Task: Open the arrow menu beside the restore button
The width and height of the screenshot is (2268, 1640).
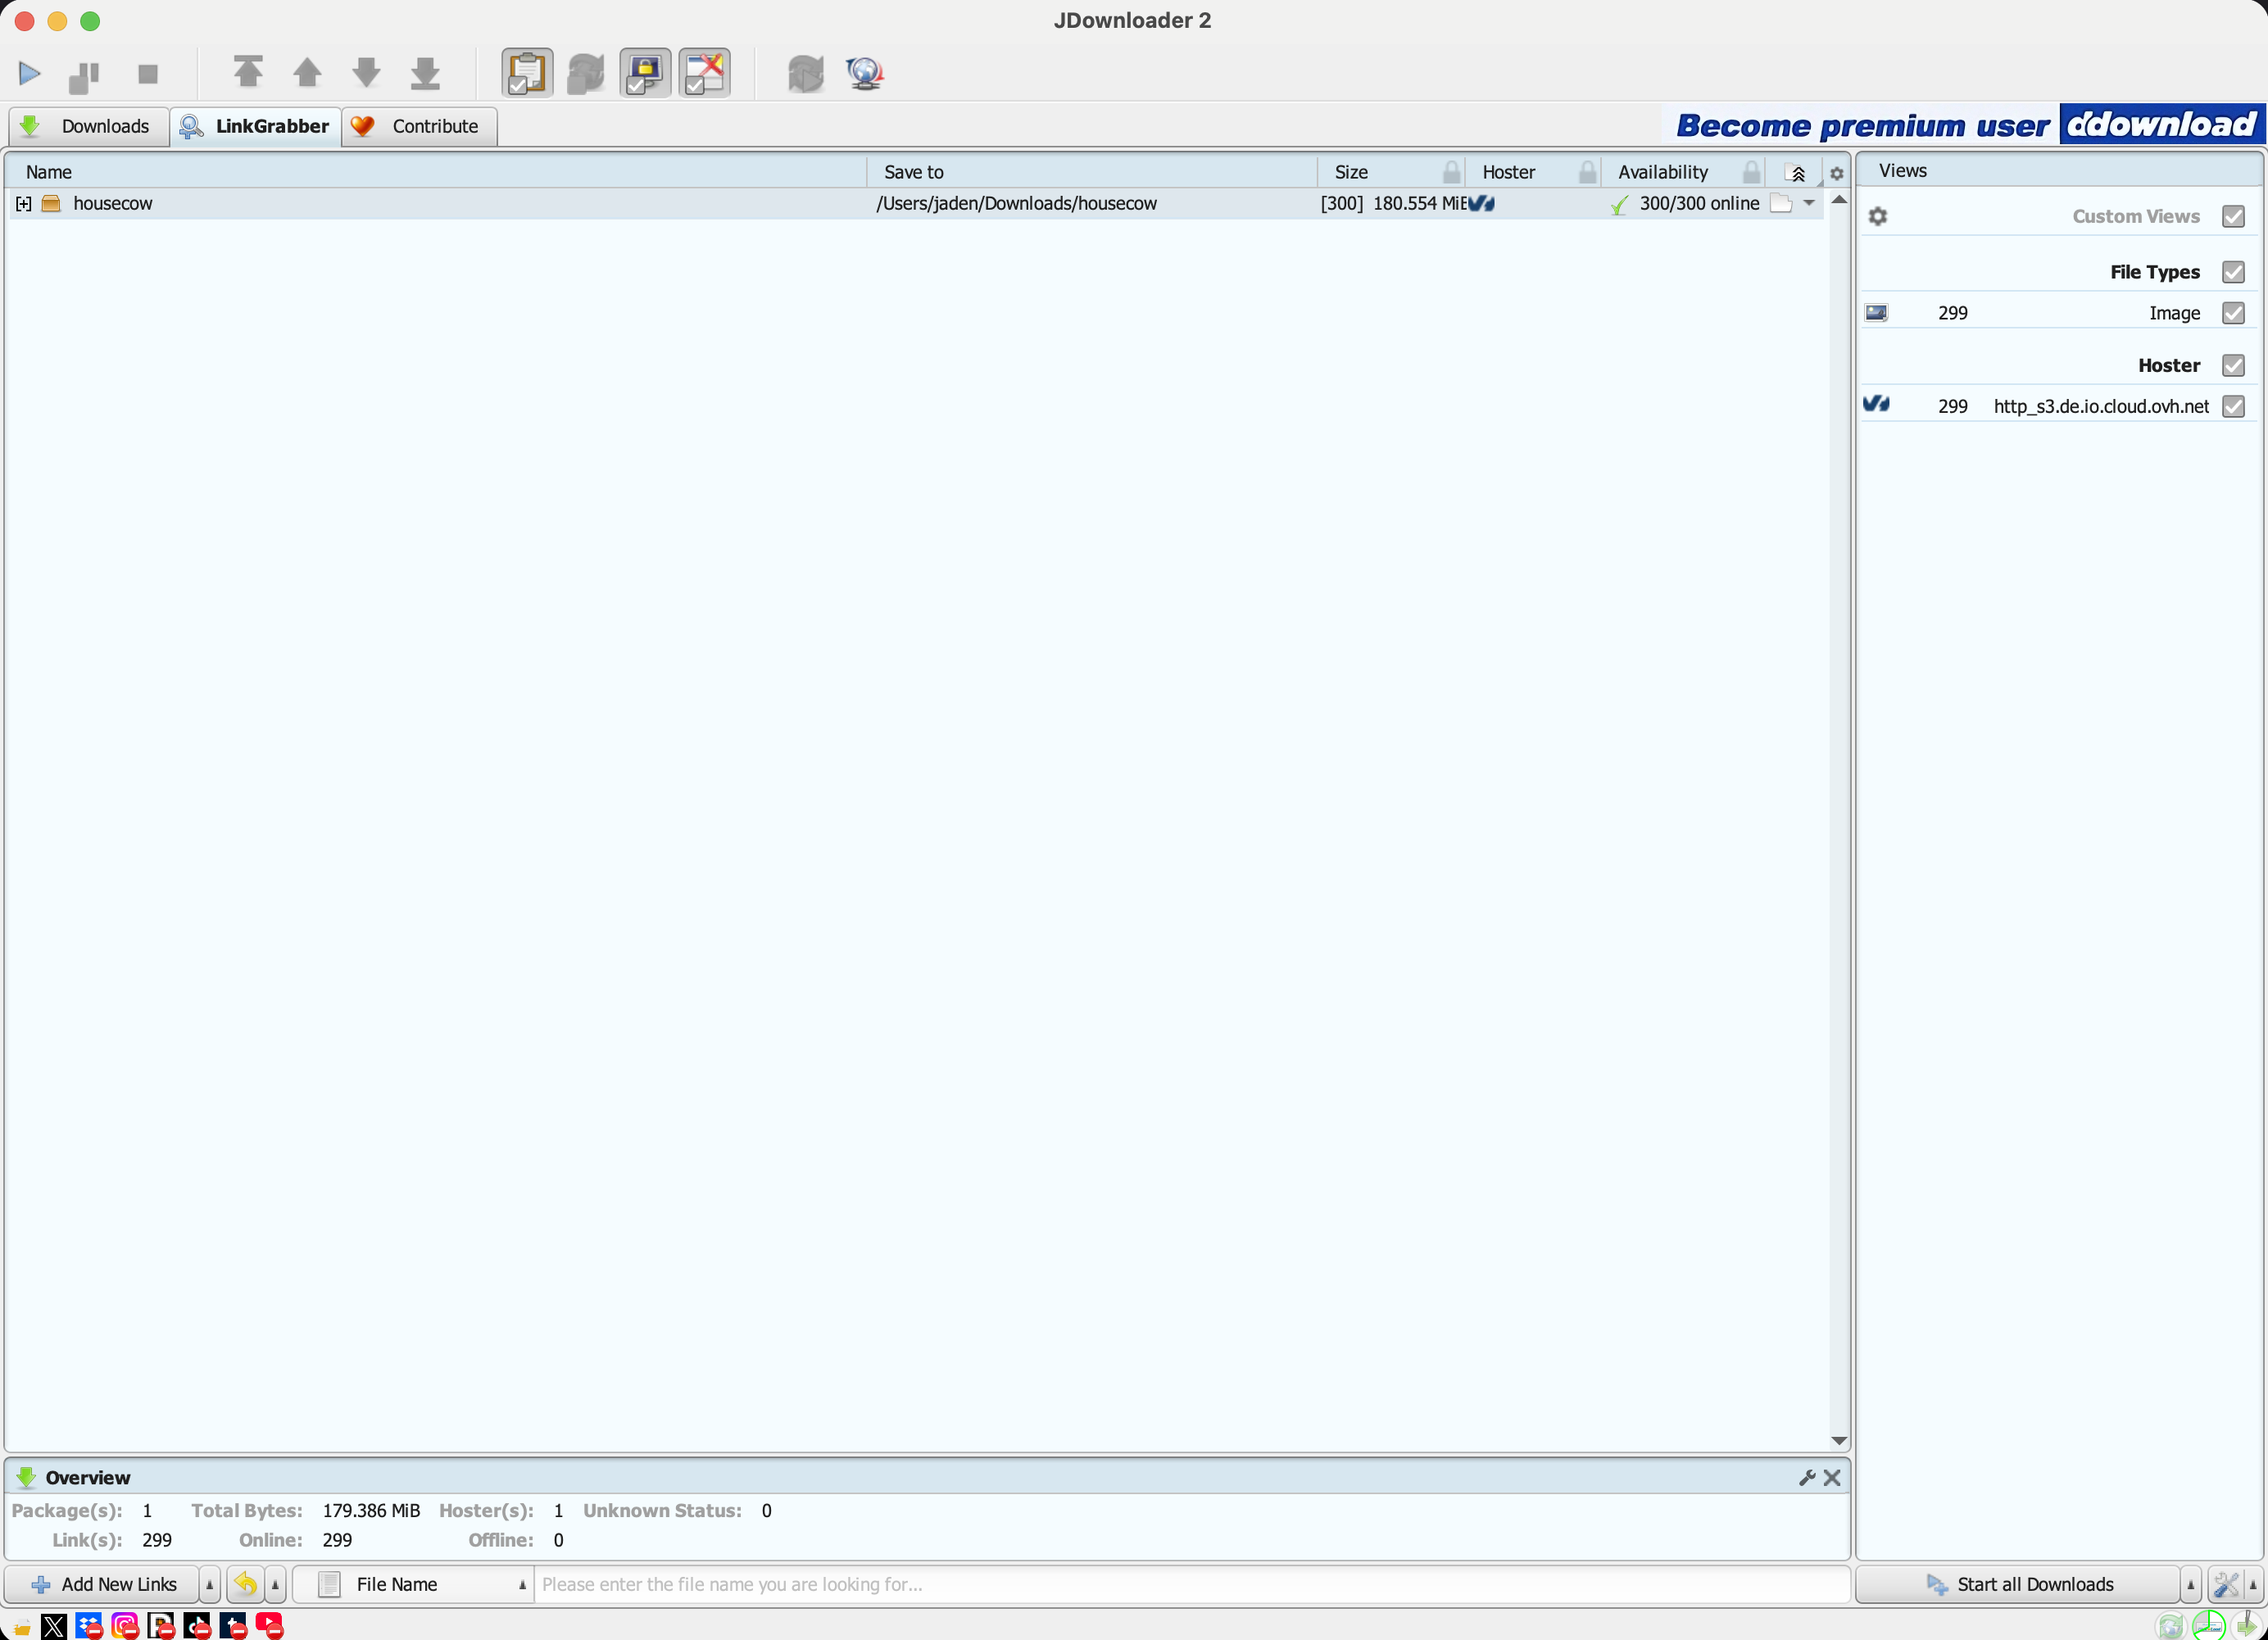Action: 275,1584
